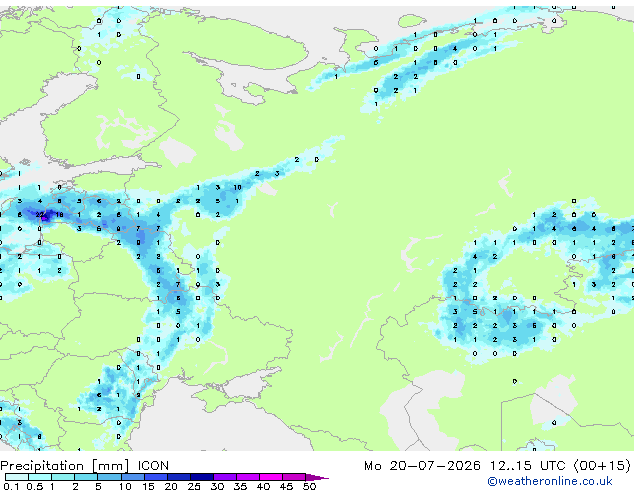Click the '22' precipitation value on the map
Screen dimensions: 634x490
click(40, 215)
